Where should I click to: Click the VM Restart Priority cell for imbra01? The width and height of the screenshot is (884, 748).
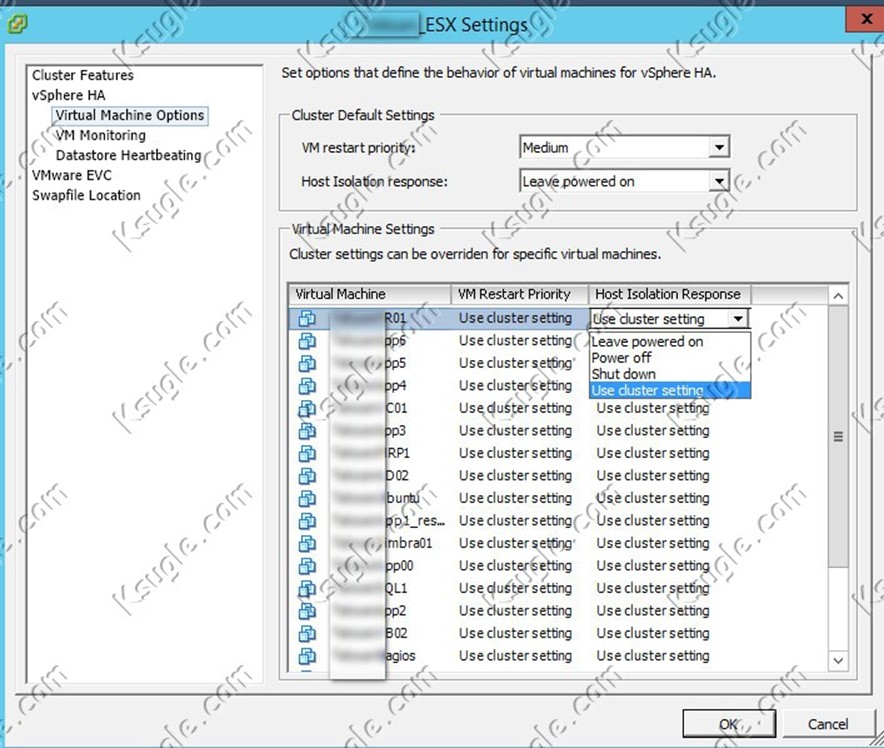515,544
